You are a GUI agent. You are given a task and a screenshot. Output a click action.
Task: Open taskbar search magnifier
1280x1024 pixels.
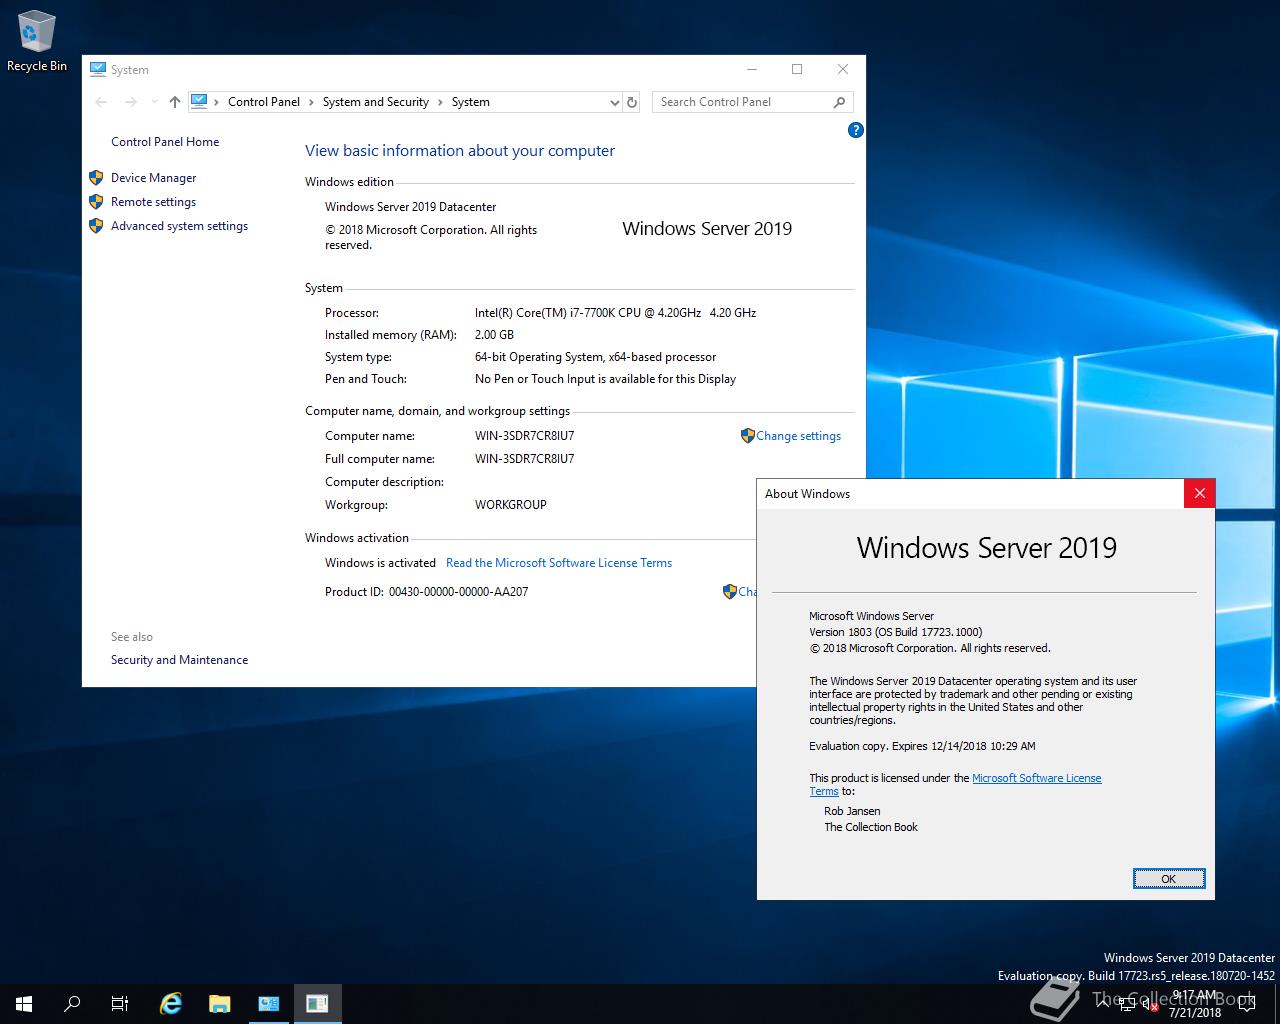click(x=72, y=1003)
